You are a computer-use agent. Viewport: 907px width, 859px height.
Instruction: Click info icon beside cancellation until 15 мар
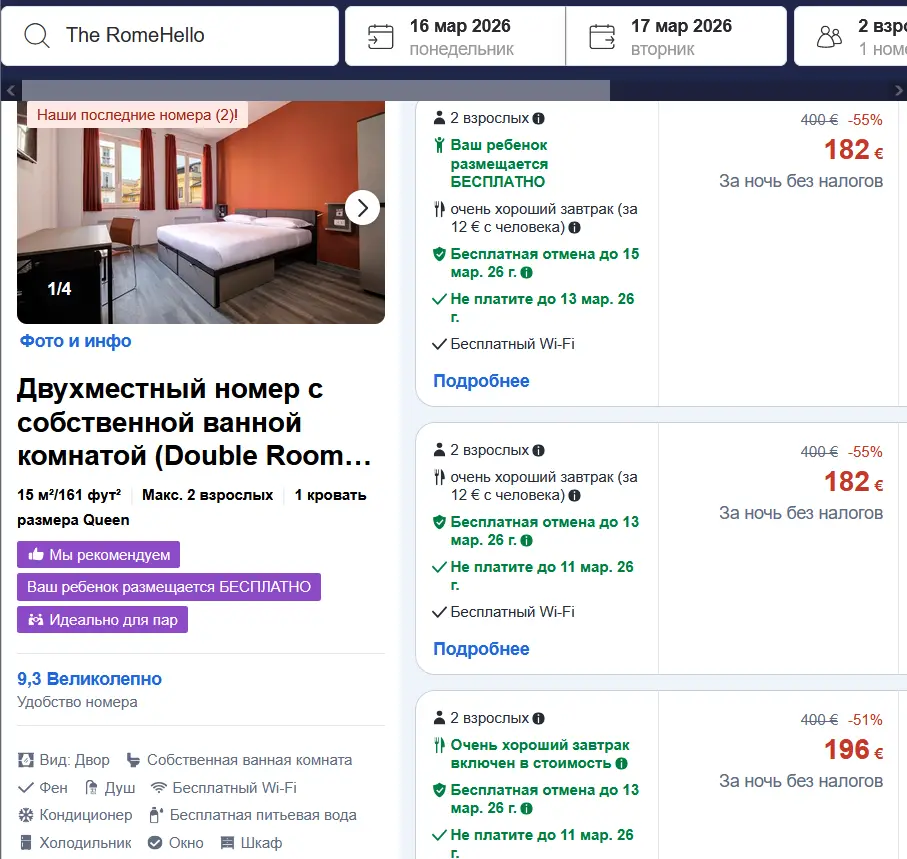[x=527, y=272]
